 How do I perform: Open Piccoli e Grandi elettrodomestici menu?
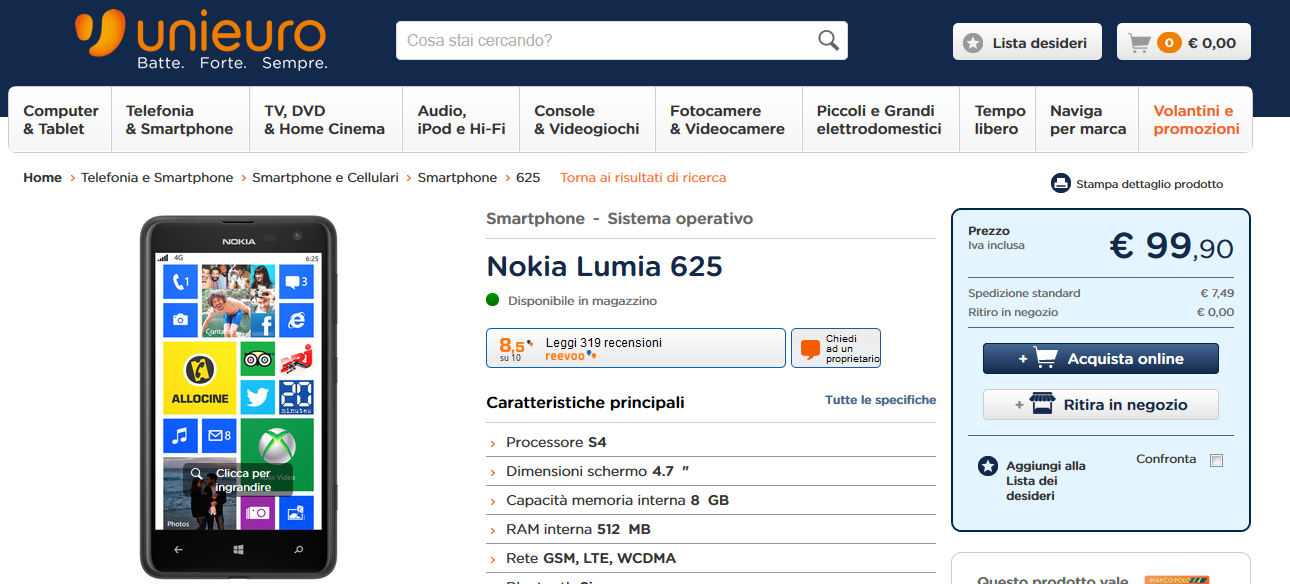point(880,120)
